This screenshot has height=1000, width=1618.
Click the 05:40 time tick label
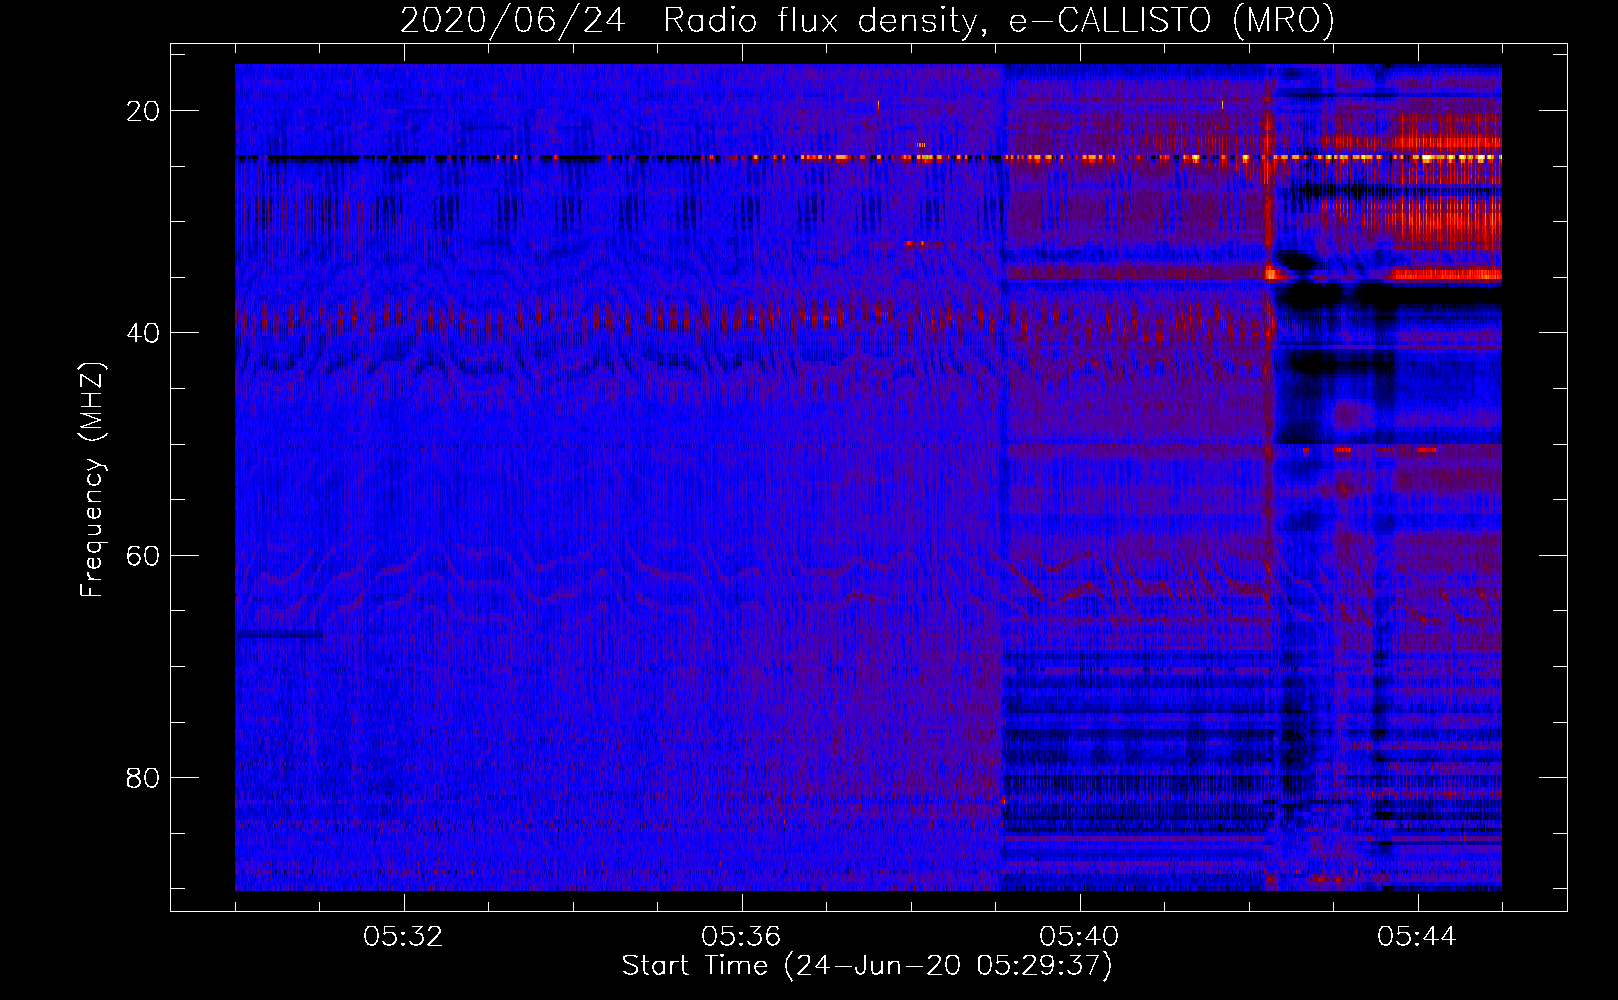click(x=1079, y=937)
